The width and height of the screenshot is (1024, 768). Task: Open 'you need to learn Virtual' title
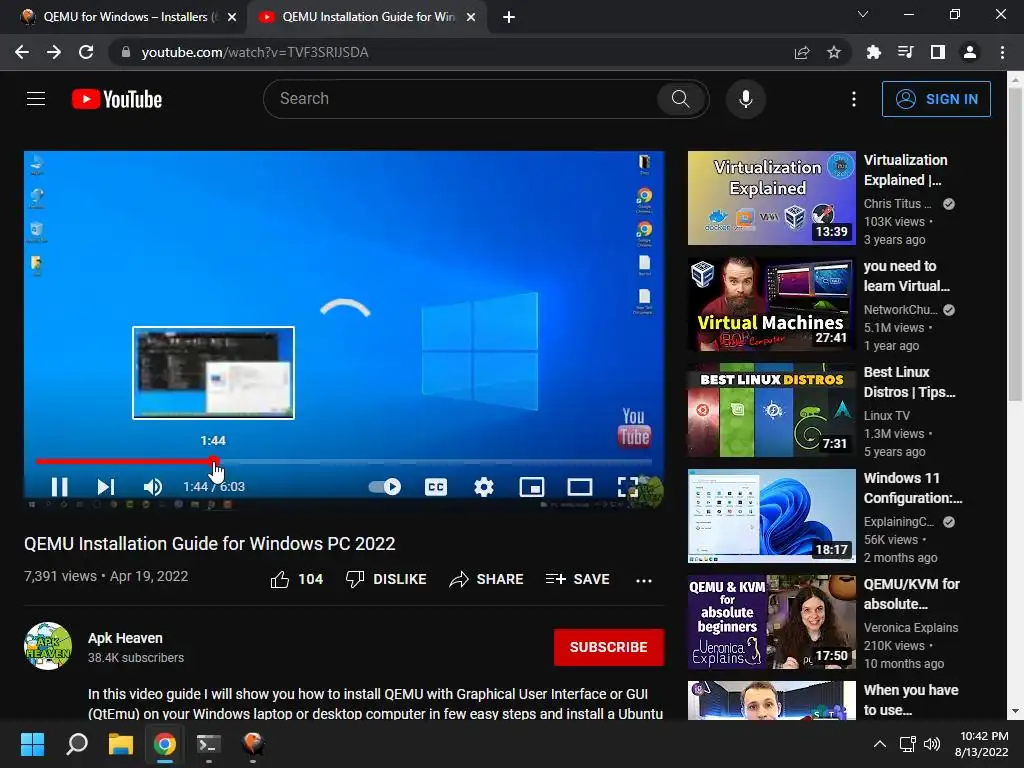(906, 276)
